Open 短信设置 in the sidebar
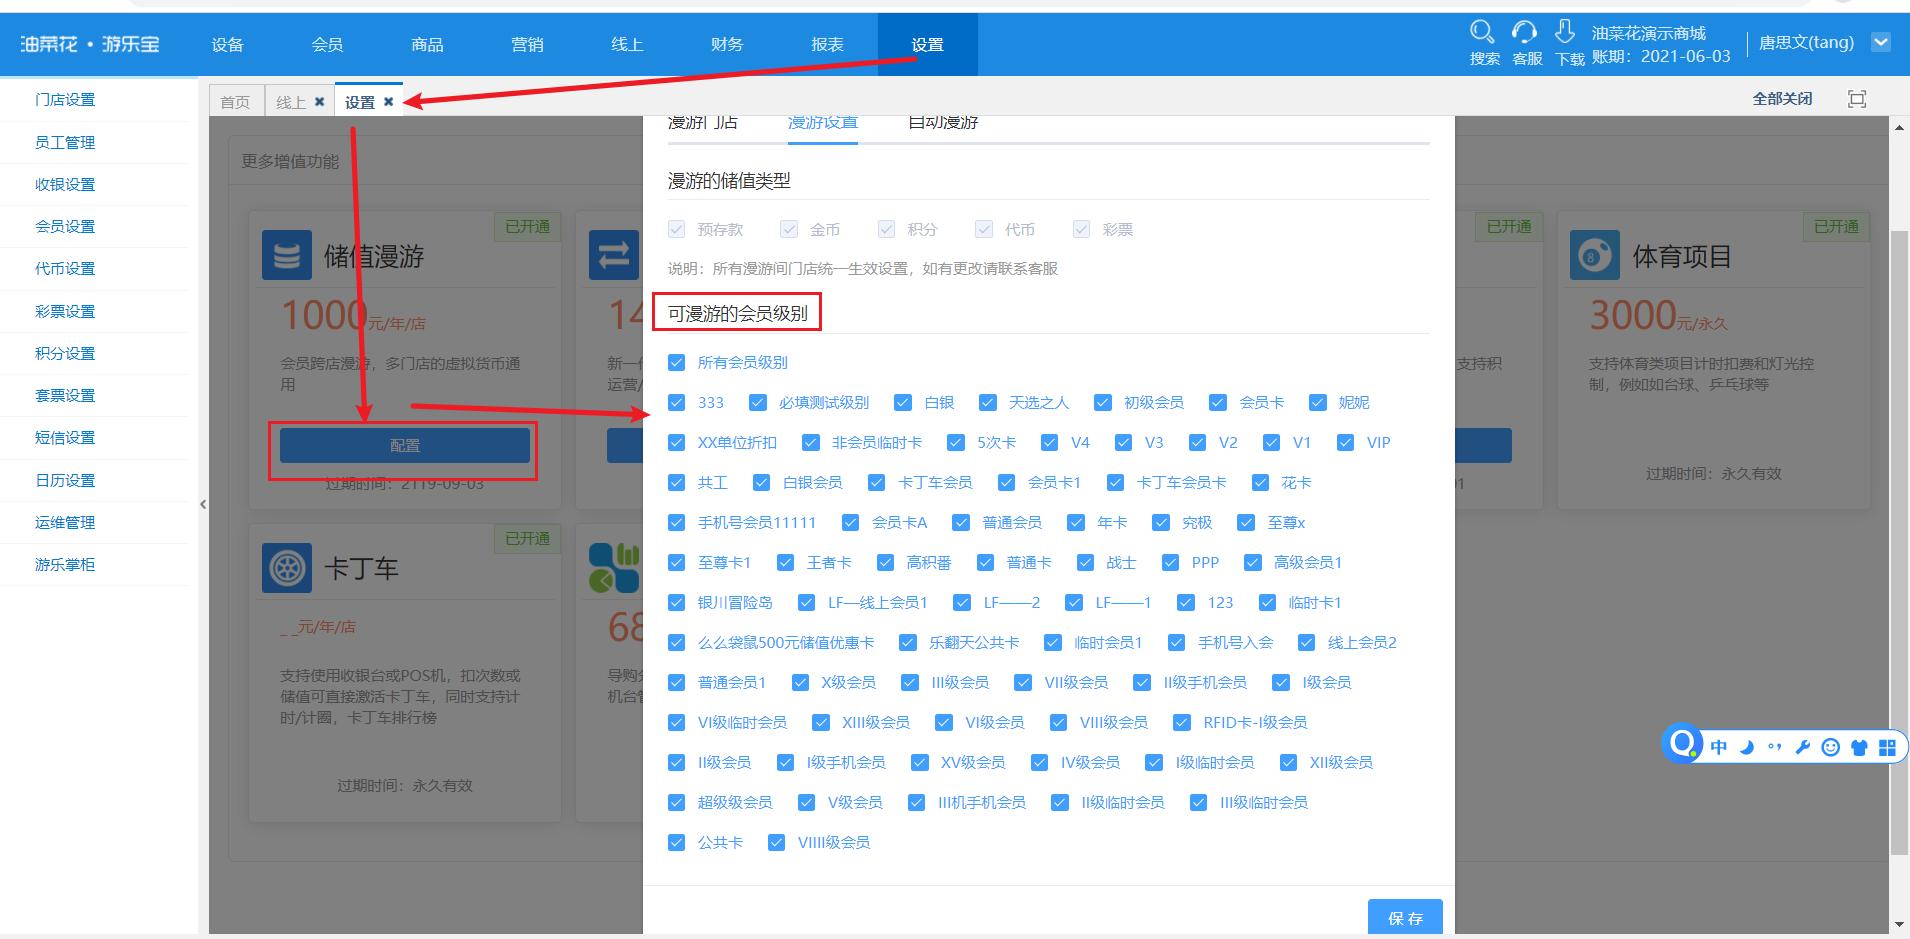 [65, 437]
